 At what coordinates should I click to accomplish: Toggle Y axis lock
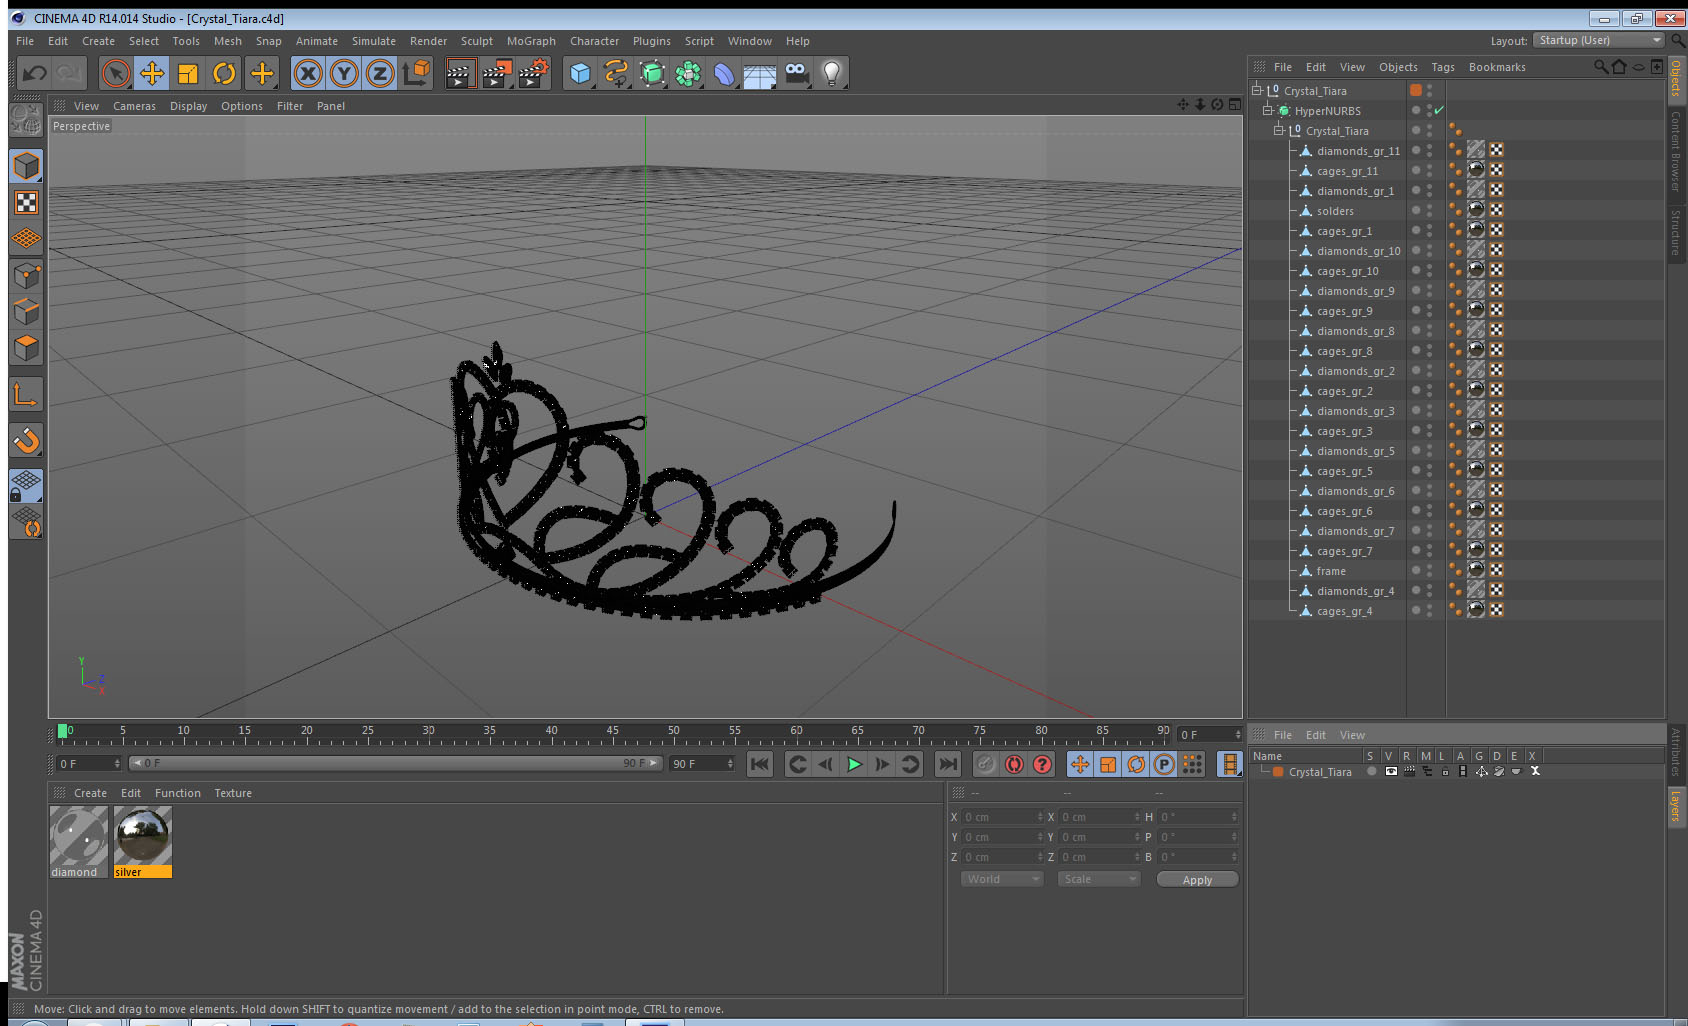click(x=344, y=73)
